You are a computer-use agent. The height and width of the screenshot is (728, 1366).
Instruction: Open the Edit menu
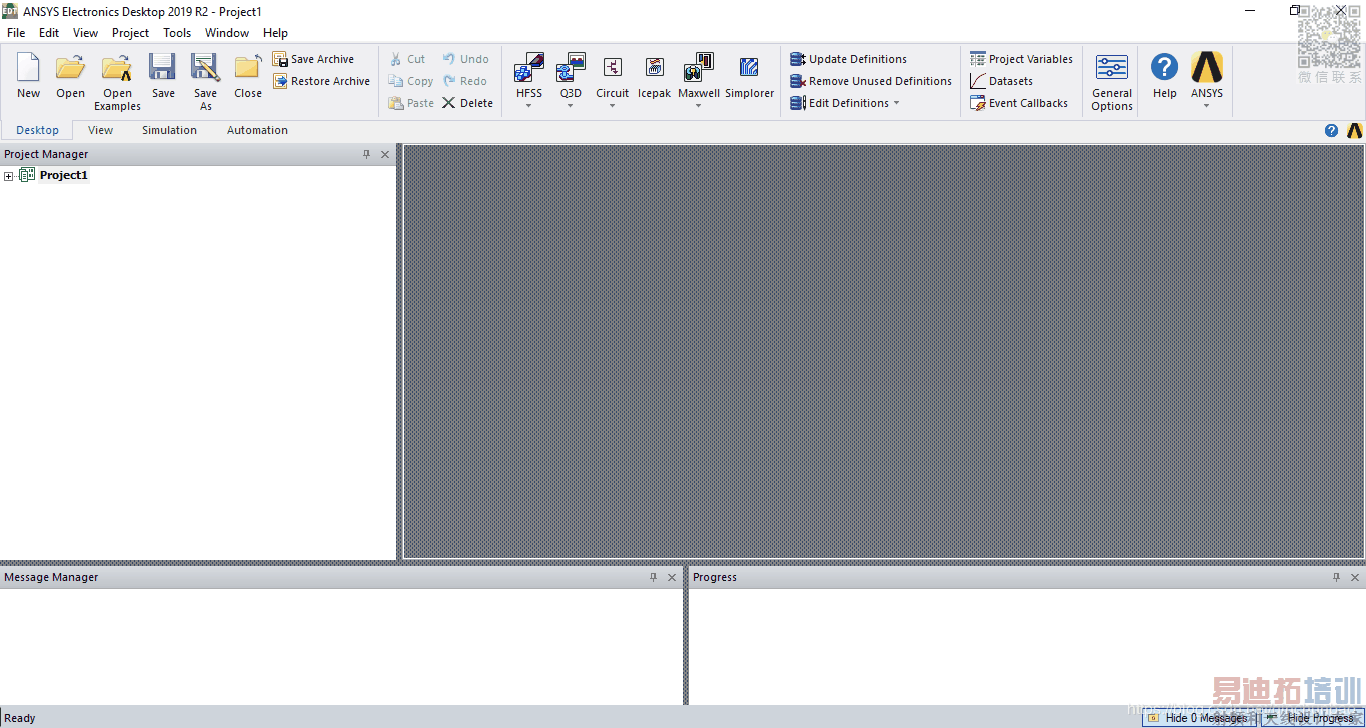(x=49, y=33)
